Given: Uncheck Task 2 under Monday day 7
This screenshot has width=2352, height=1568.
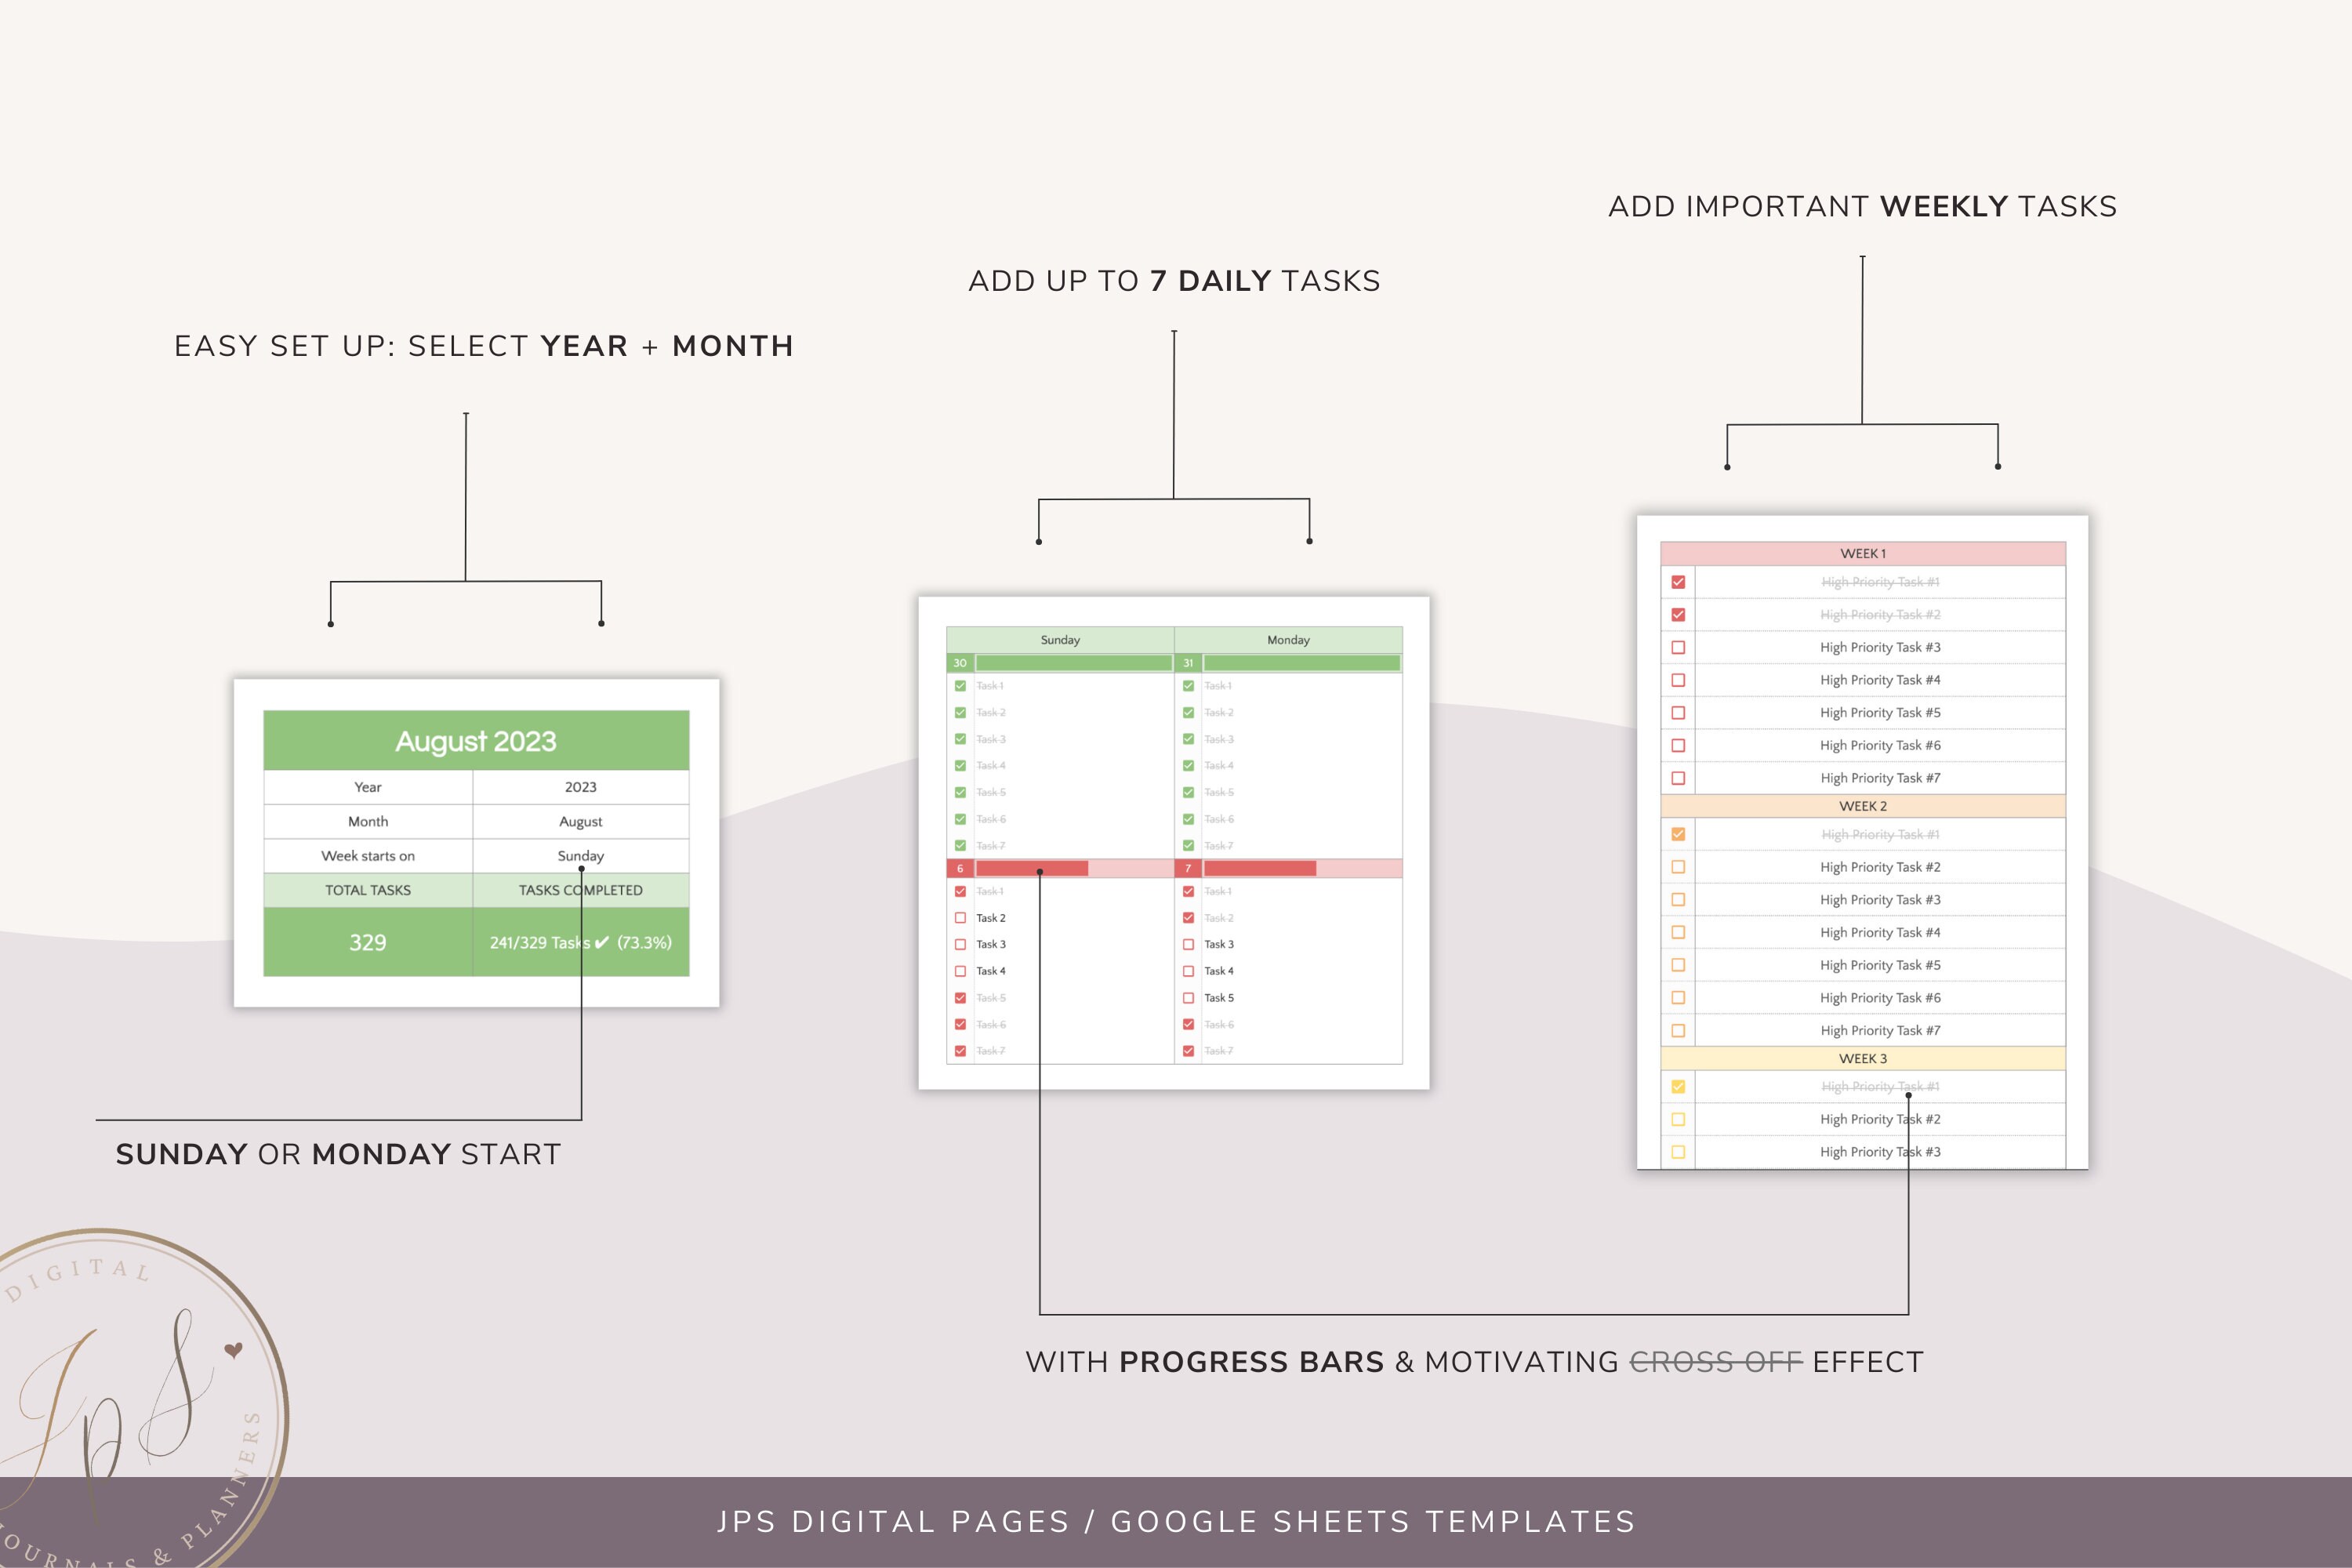Looking at the screenshot, I should pos(1188,918).
